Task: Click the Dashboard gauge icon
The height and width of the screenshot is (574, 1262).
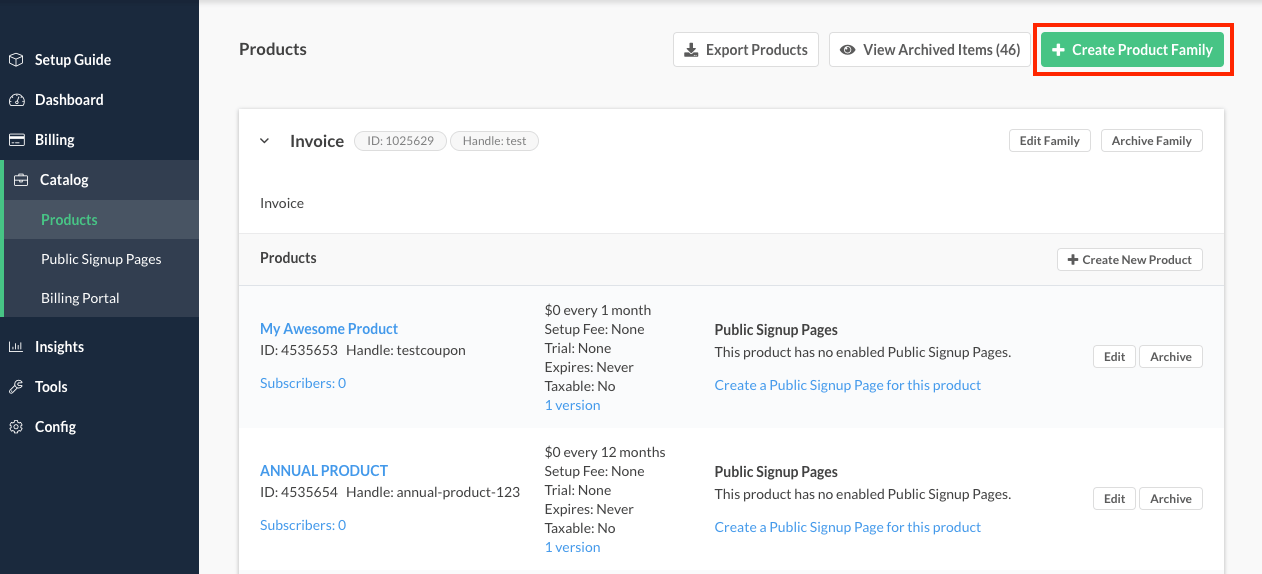Action: click(16, 100)
